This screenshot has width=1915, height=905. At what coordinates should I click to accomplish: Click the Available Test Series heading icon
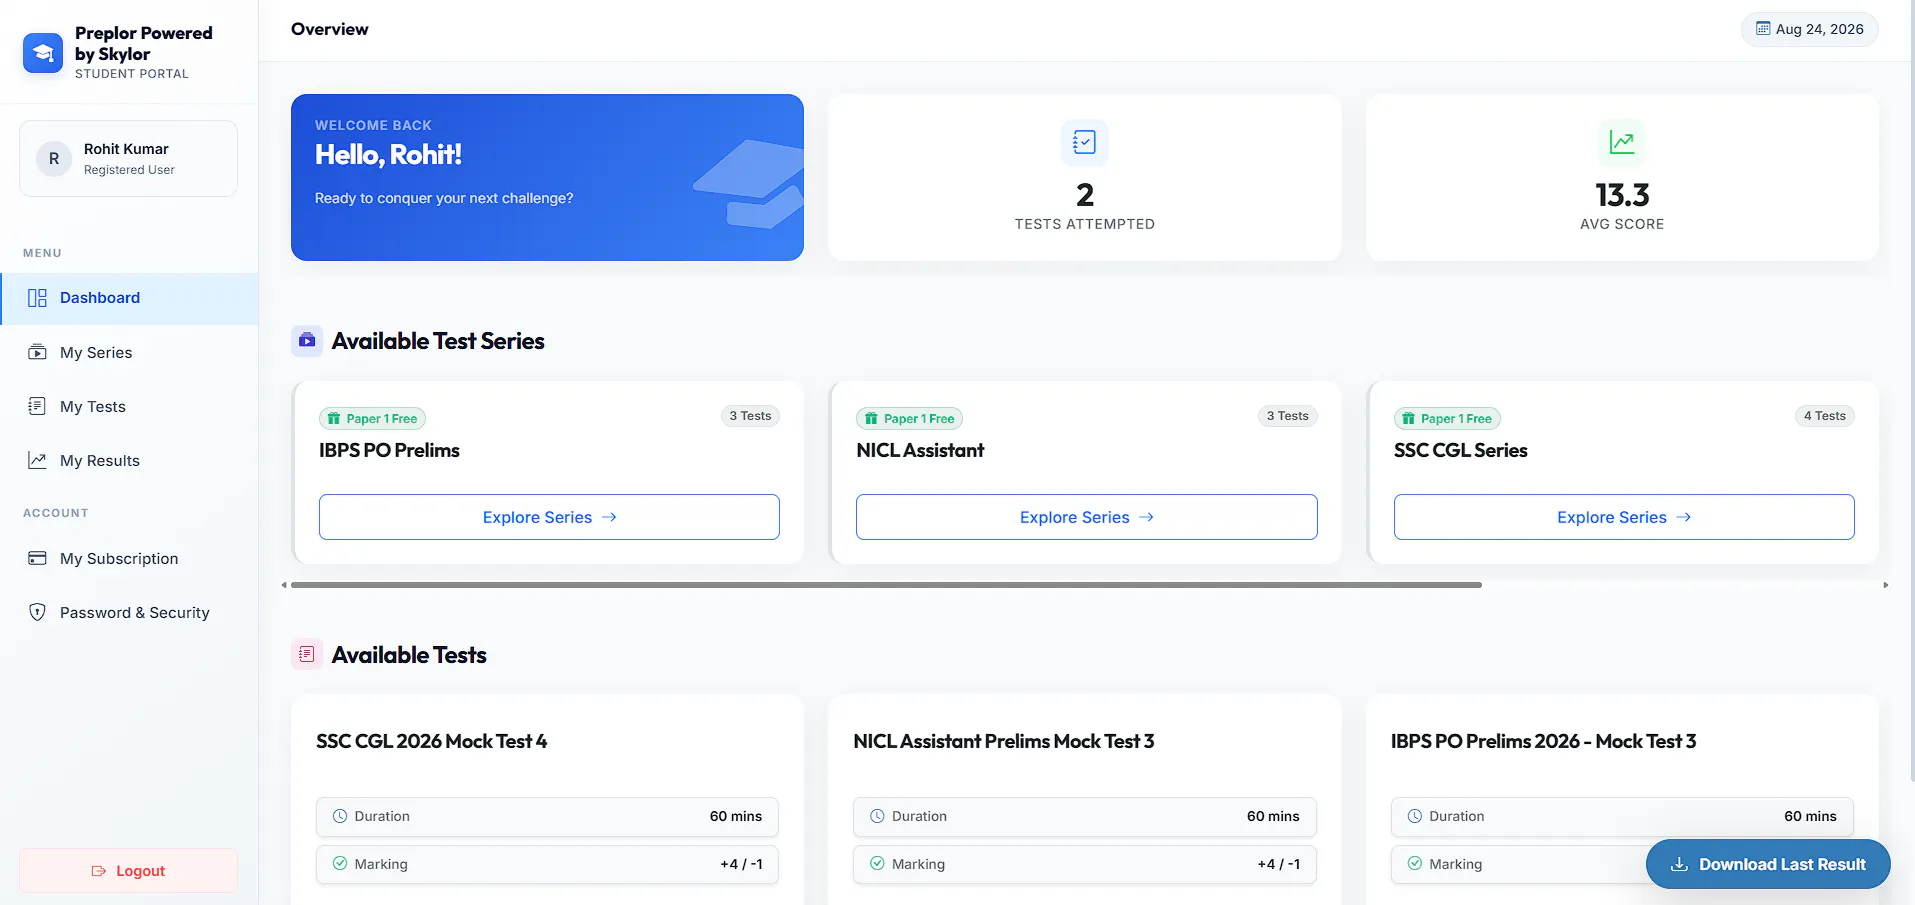307,341
